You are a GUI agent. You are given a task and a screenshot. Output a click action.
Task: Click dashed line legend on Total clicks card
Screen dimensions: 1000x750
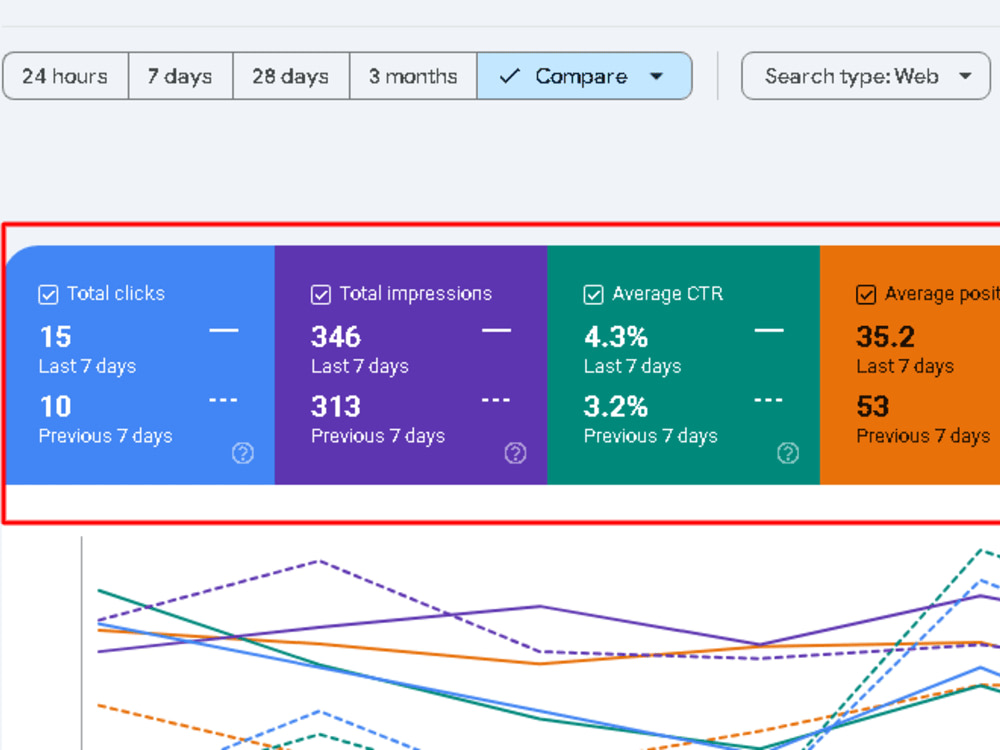pyautogui.click(x=223, y=401)
